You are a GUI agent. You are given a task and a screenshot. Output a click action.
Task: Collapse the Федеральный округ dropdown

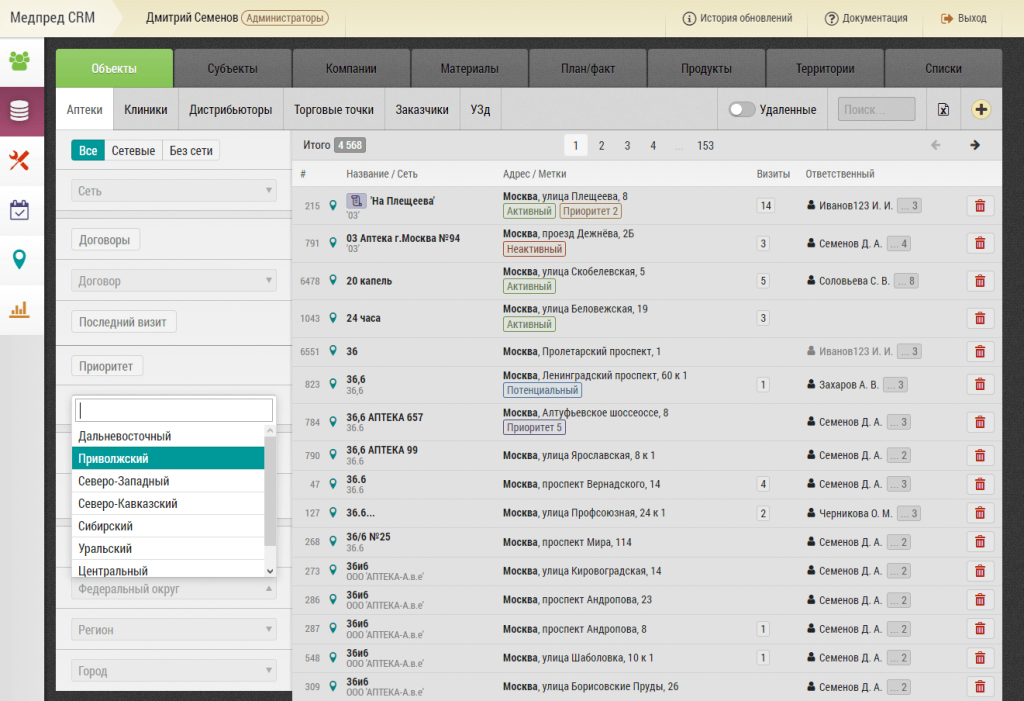click(174, 589)
